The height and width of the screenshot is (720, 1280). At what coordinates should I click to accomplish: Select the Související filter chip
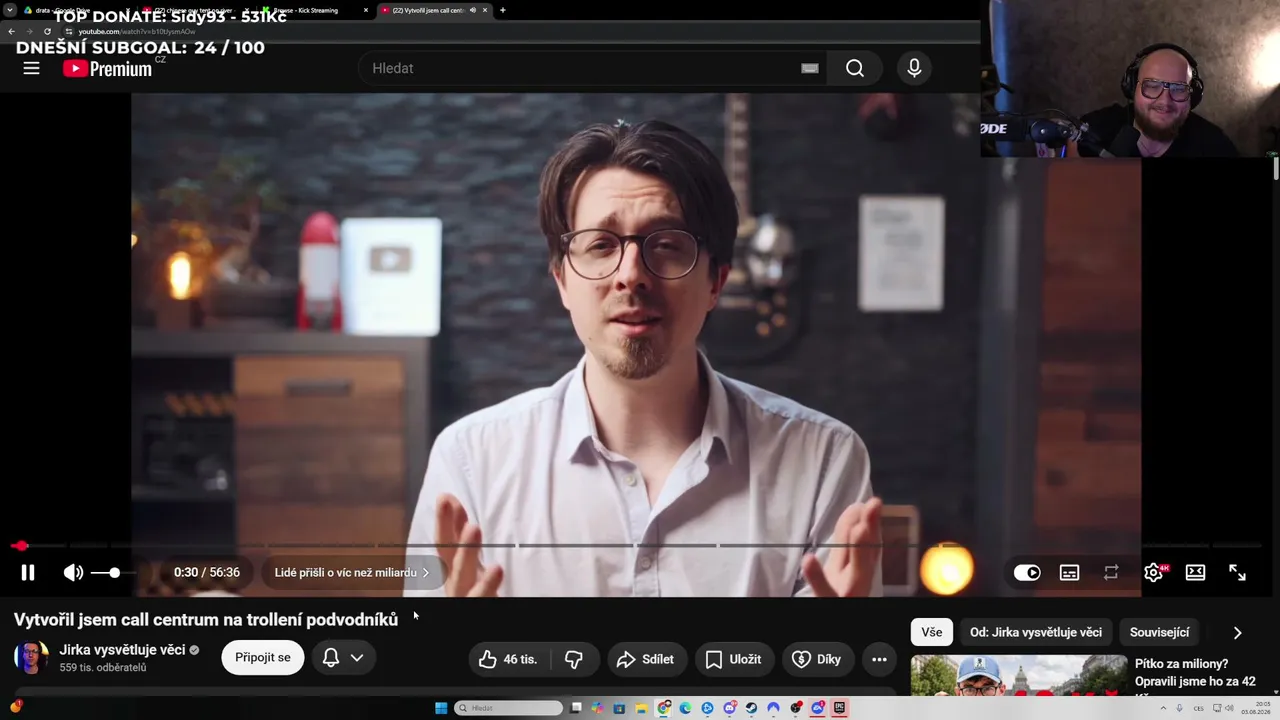(1159, 632)
